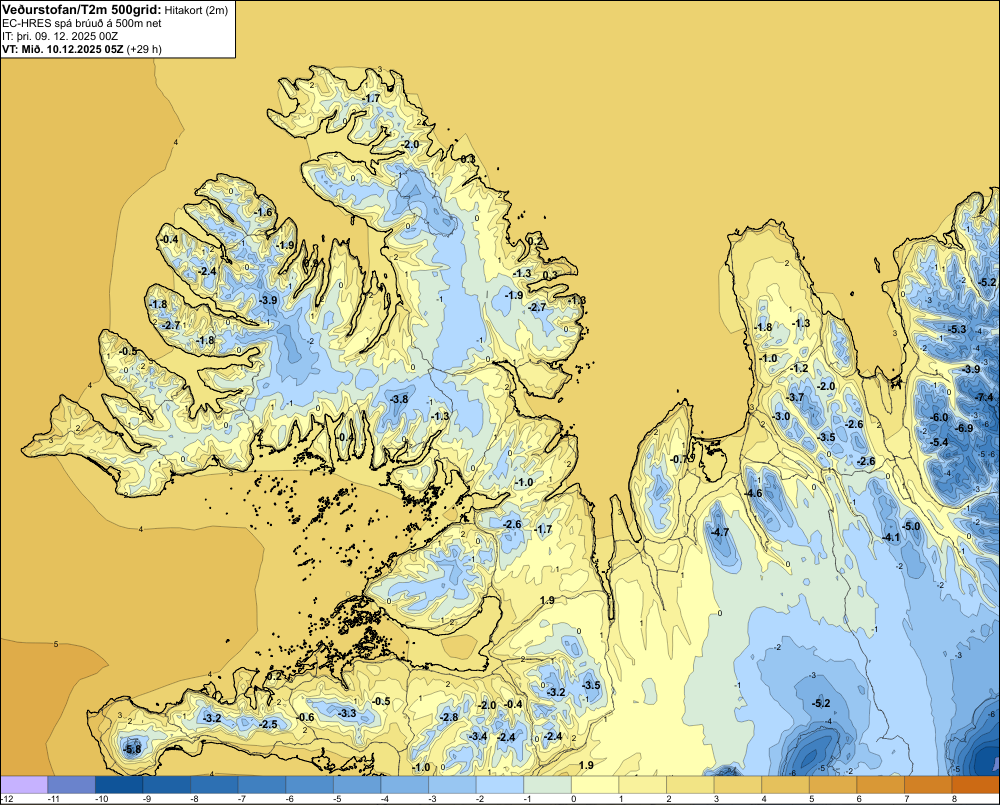Select the legend swatch between -11 and -10

[71, 784]
